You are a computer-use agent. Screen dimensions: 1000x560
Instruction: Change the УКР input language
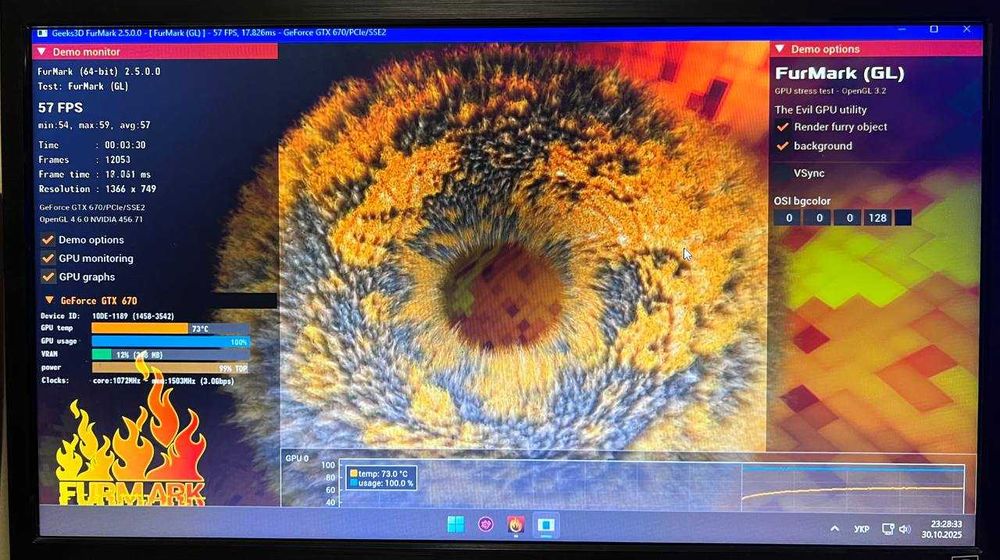coord(862,529)
